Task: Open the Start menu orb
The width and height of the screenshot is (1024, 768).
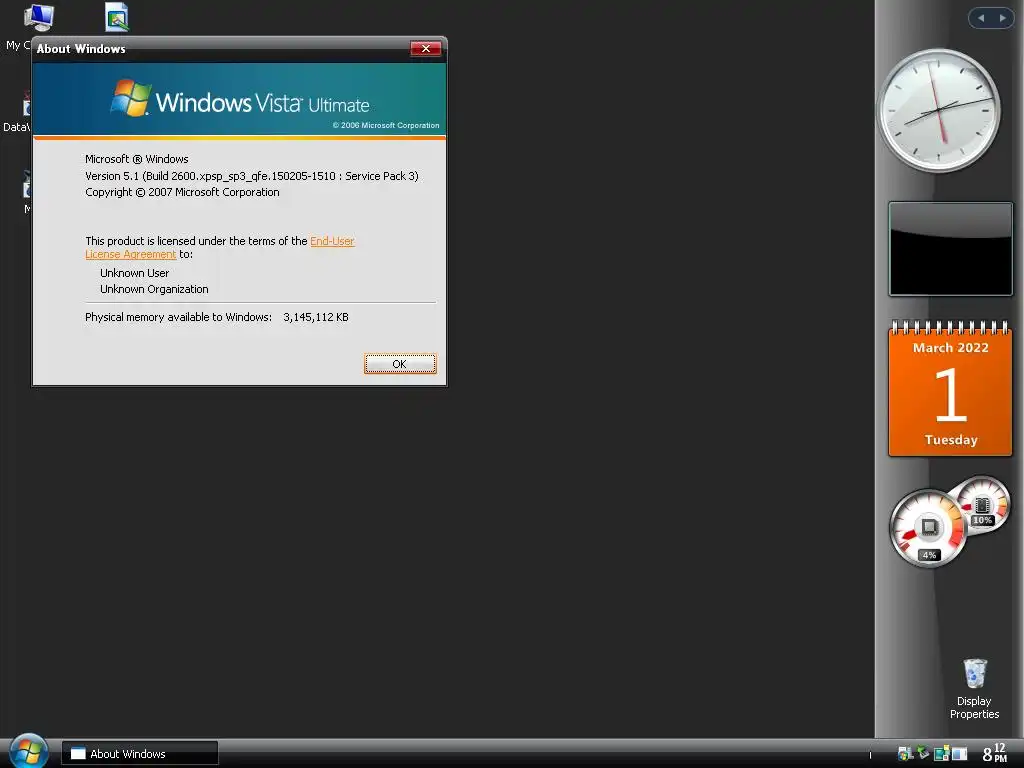Action: point(28,752)
